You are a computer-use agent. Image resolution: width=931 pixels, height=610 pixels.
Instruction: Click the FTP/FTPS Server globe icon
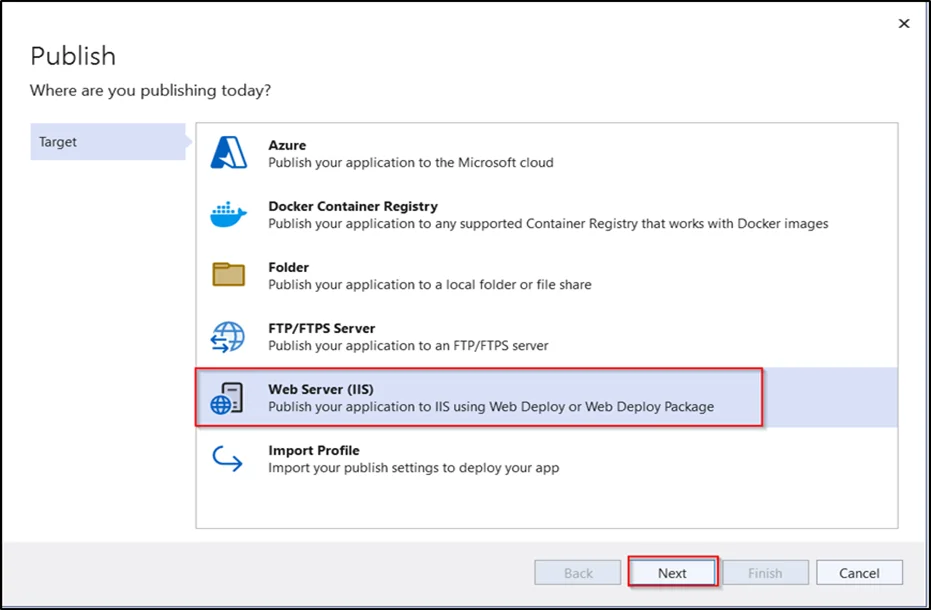pyautogui.click(x=228, y=336)
